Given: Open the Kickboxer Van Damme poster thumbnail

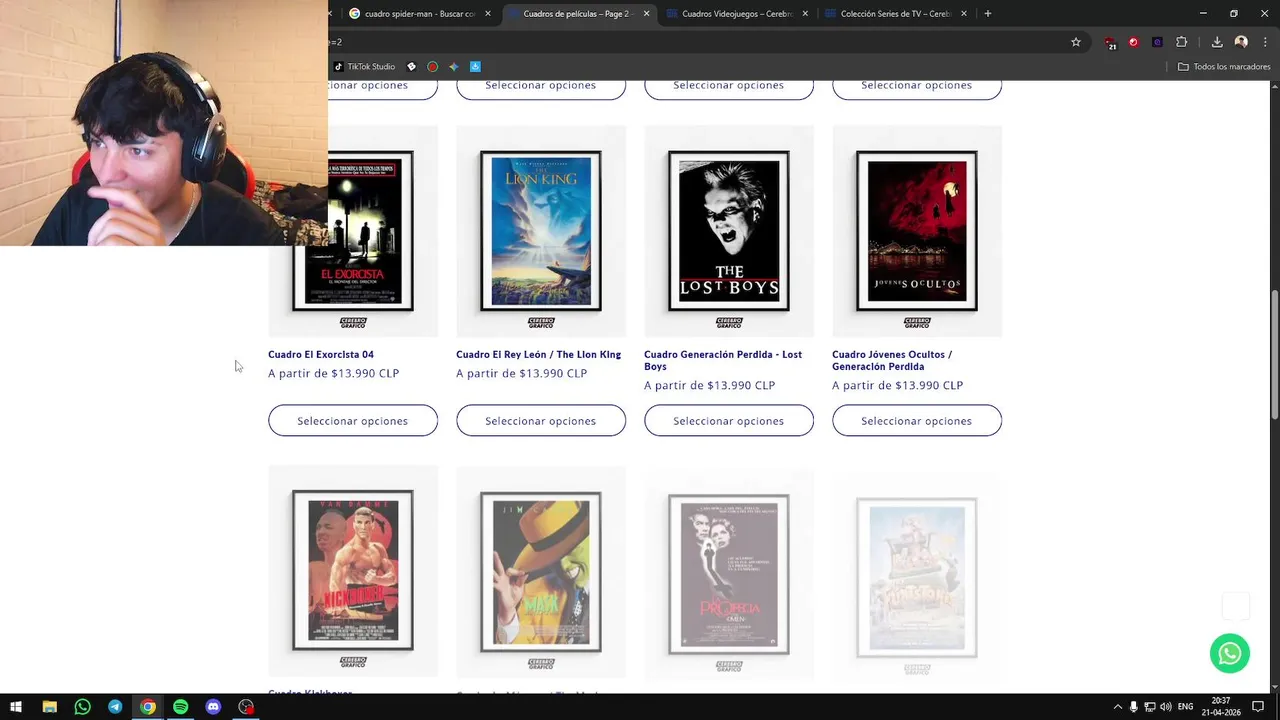Looking at the screenshot, I should 353,571.
